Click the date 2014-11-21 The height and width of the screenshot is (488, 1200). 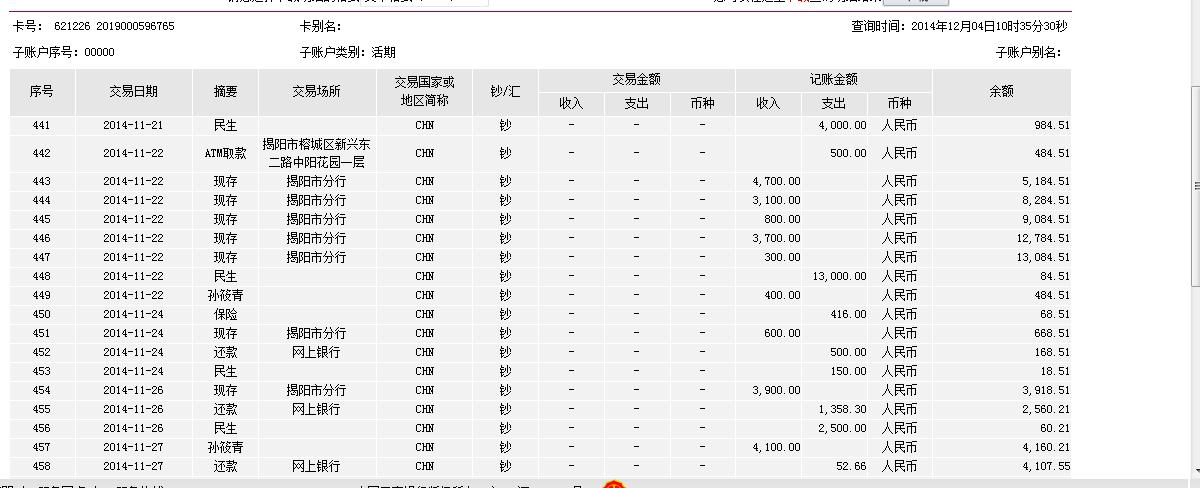tap(133, 126)
